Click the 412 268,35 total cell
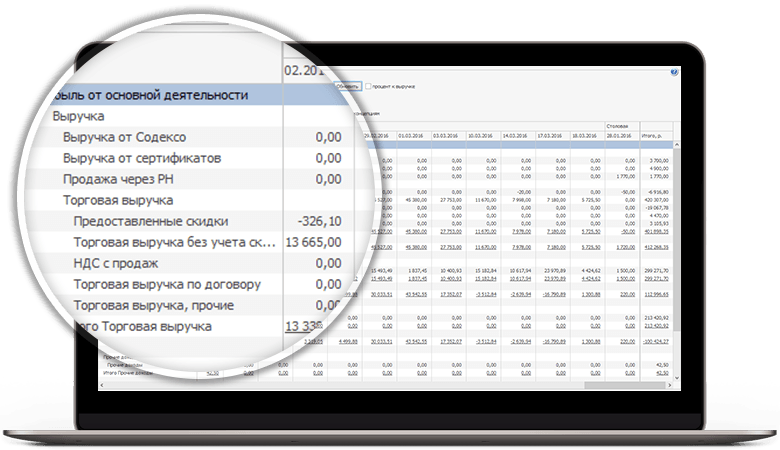Image resolution: width=780 pixels, height=450 pixels. click(657, 247)
